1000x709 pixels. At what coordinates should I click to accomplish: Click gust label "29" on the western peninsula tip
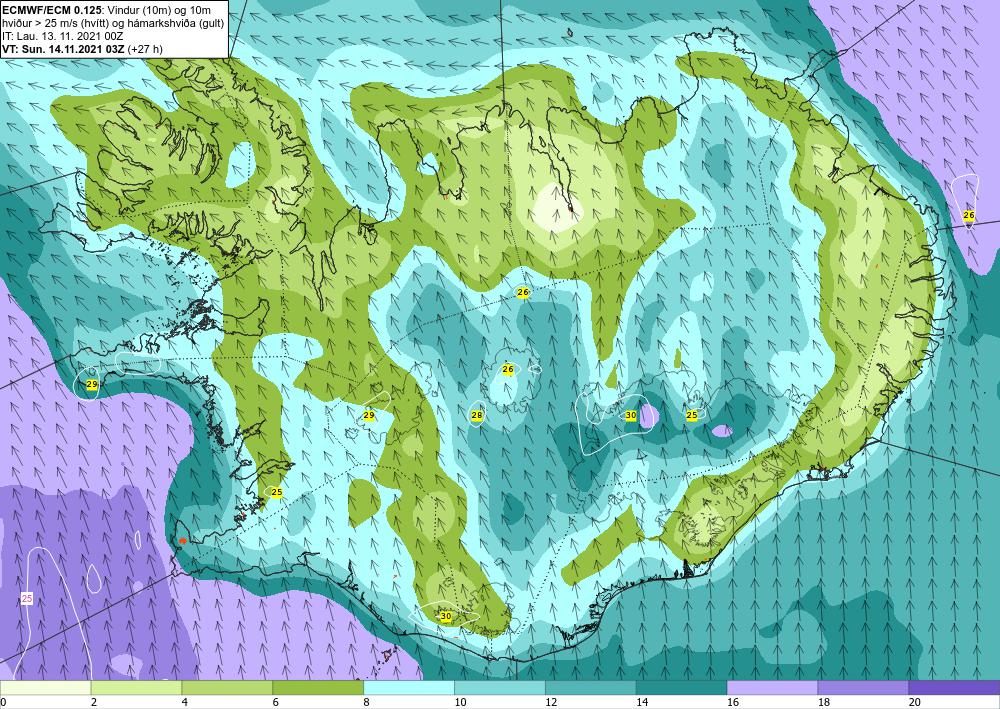(92, 384)
